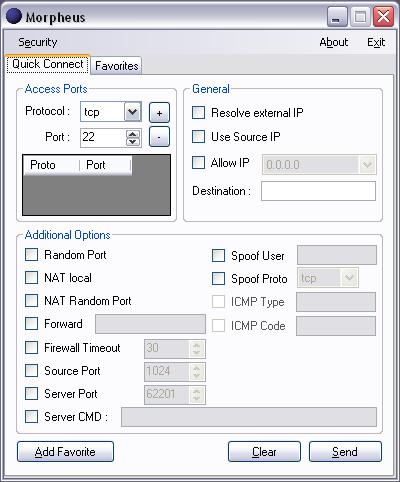Toggle the Allow IP checkbox
Viewport: 400px width, 482px height.
click(198, 163)
